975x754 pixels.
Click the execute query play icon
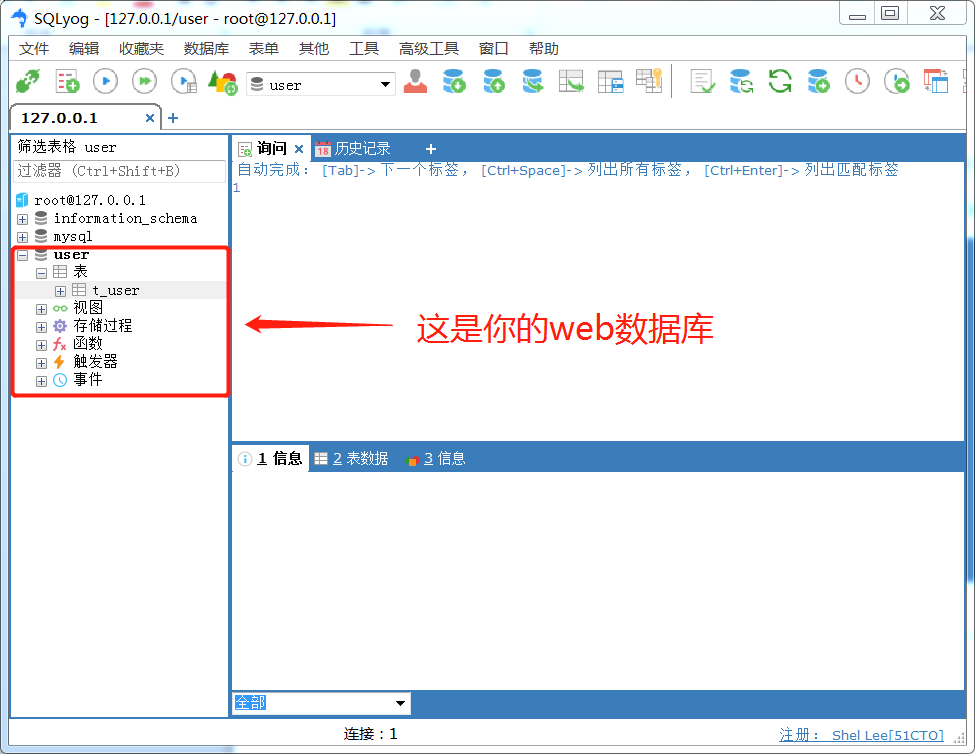click(106, 81)
